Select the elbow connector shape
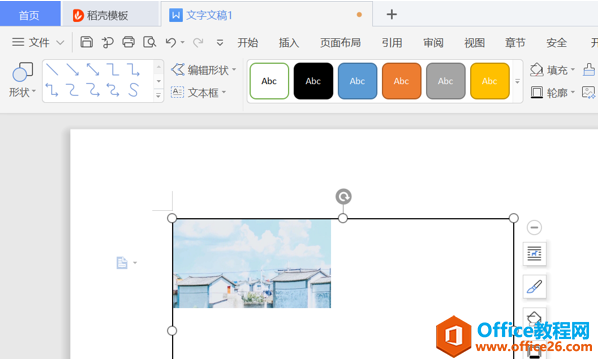599x364 pixels. 113,70
